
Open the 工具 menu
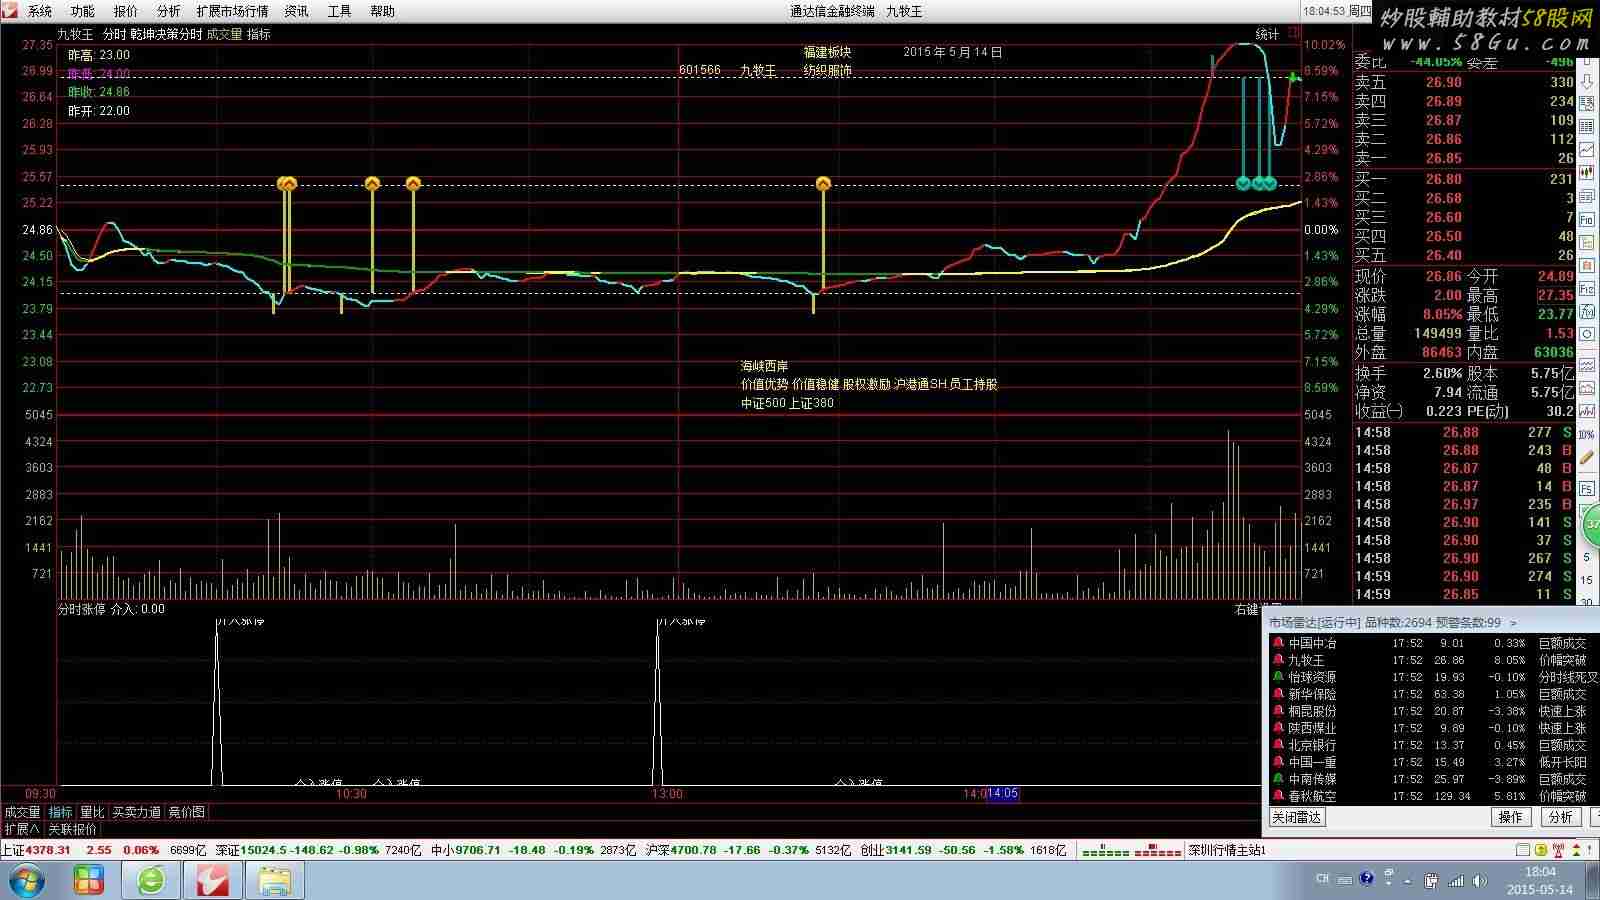click(x=340, y=11)
